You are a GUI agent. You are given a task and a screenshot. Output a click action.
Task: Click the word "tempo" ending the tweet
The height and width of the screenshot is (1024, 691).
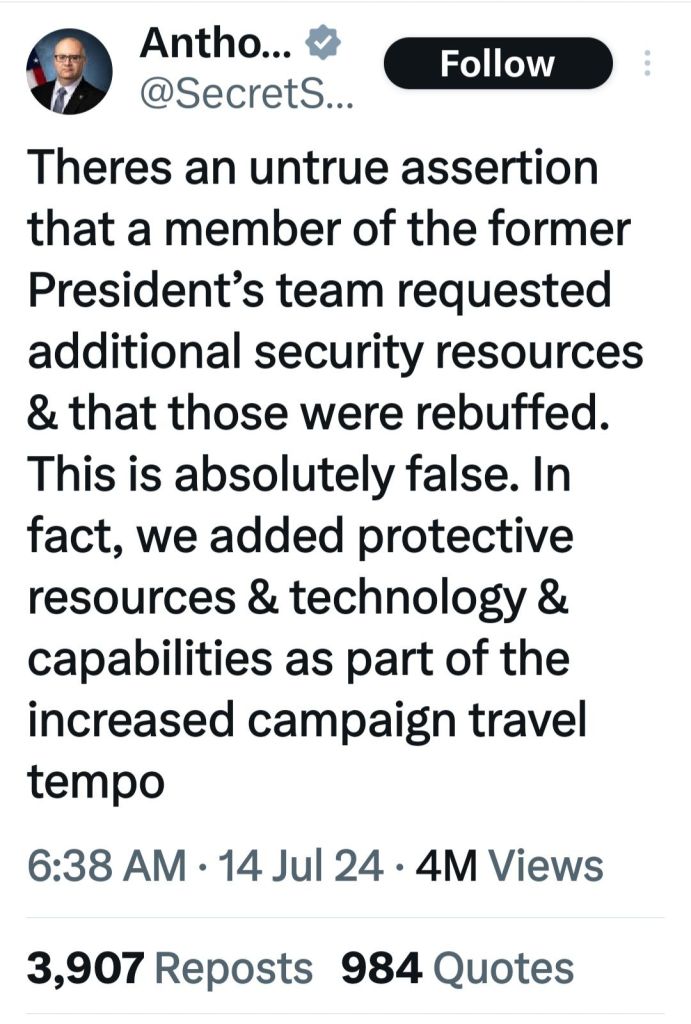[96, 781]
